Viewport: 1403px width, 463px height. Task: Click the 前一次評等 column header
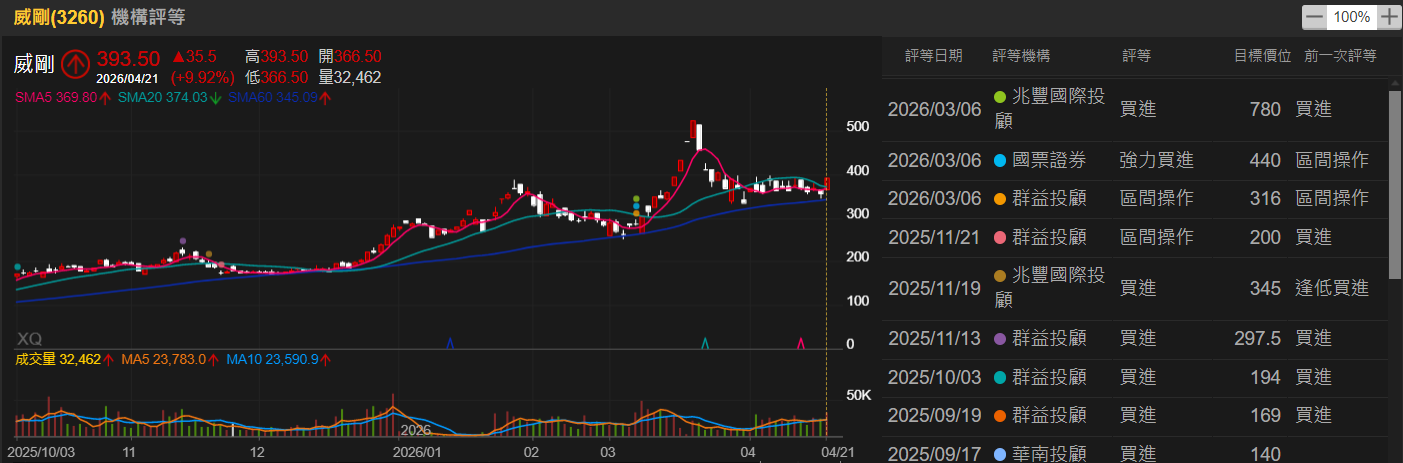1340,56
